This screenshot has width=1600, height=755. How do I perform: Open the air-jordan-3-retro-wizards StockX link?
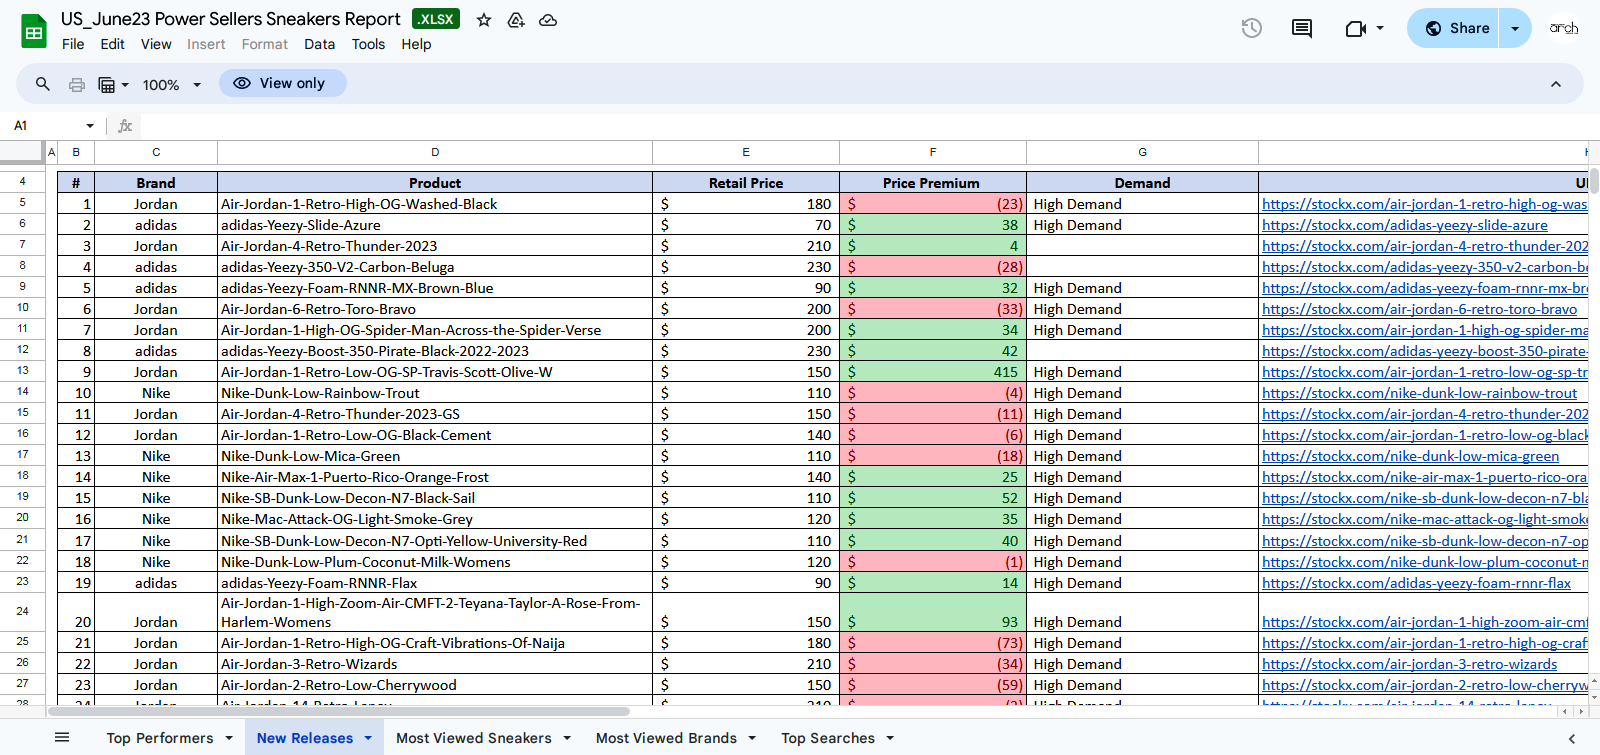click(1409, 664)
